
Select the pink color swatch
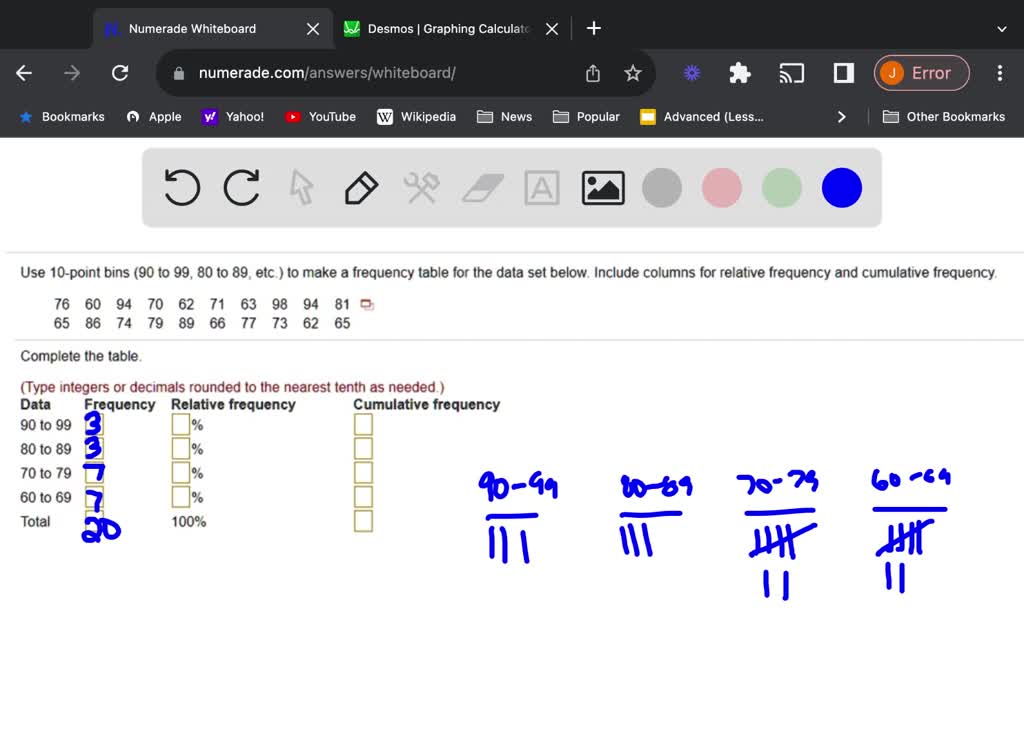point(721,187)
